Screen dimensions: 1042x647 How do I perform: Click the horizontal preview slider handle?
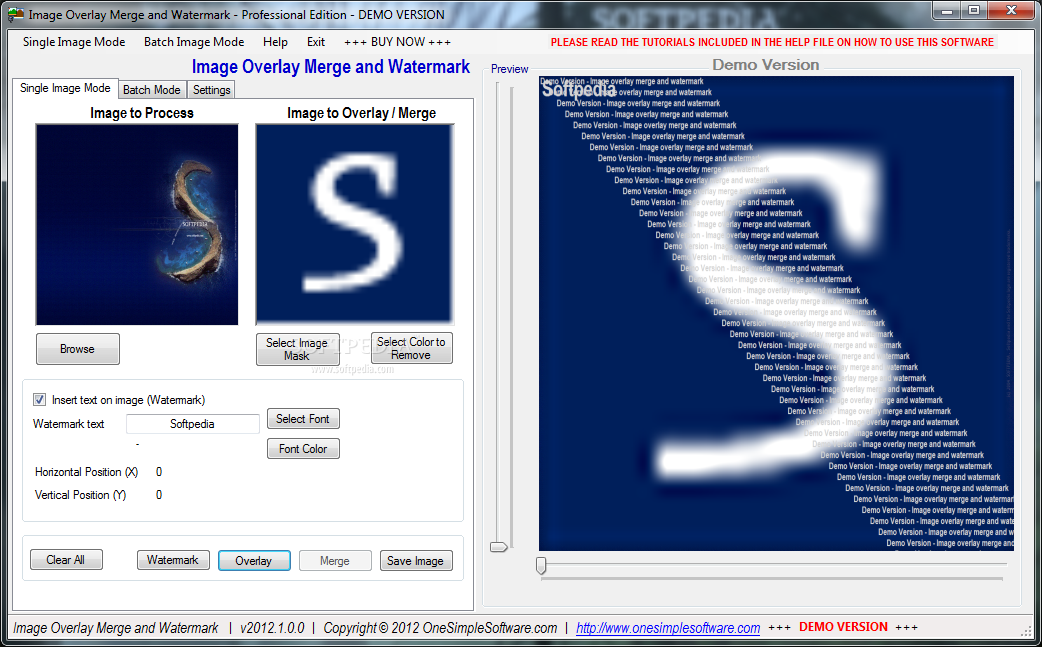pyautogui.click(x=541, y=565)
